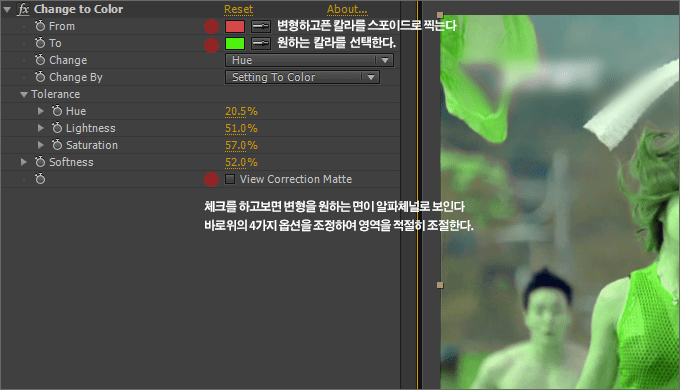Click the lower layer handle in the preview
Screen dimensions: 680x390
coord(440,285)
